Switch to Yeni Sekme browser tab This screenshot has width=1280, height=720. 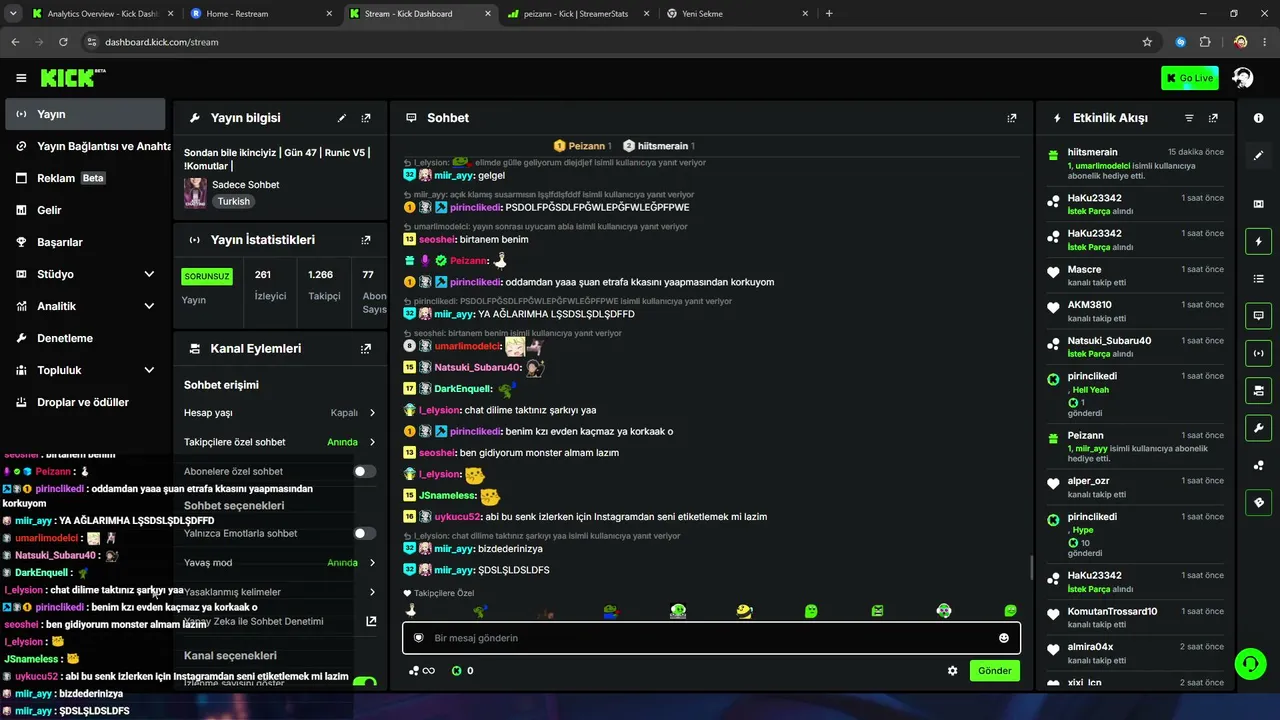[736, 14]
